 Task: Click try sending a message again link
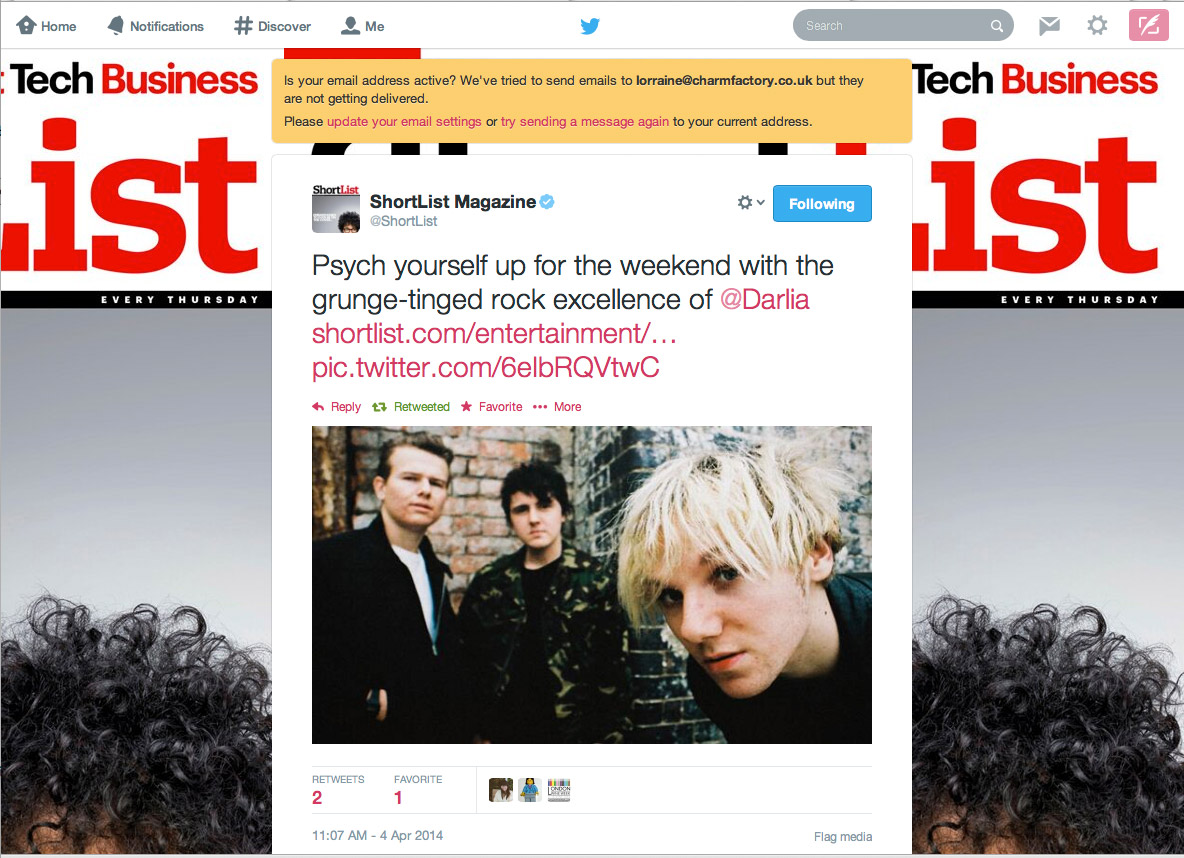click(584, 122)
